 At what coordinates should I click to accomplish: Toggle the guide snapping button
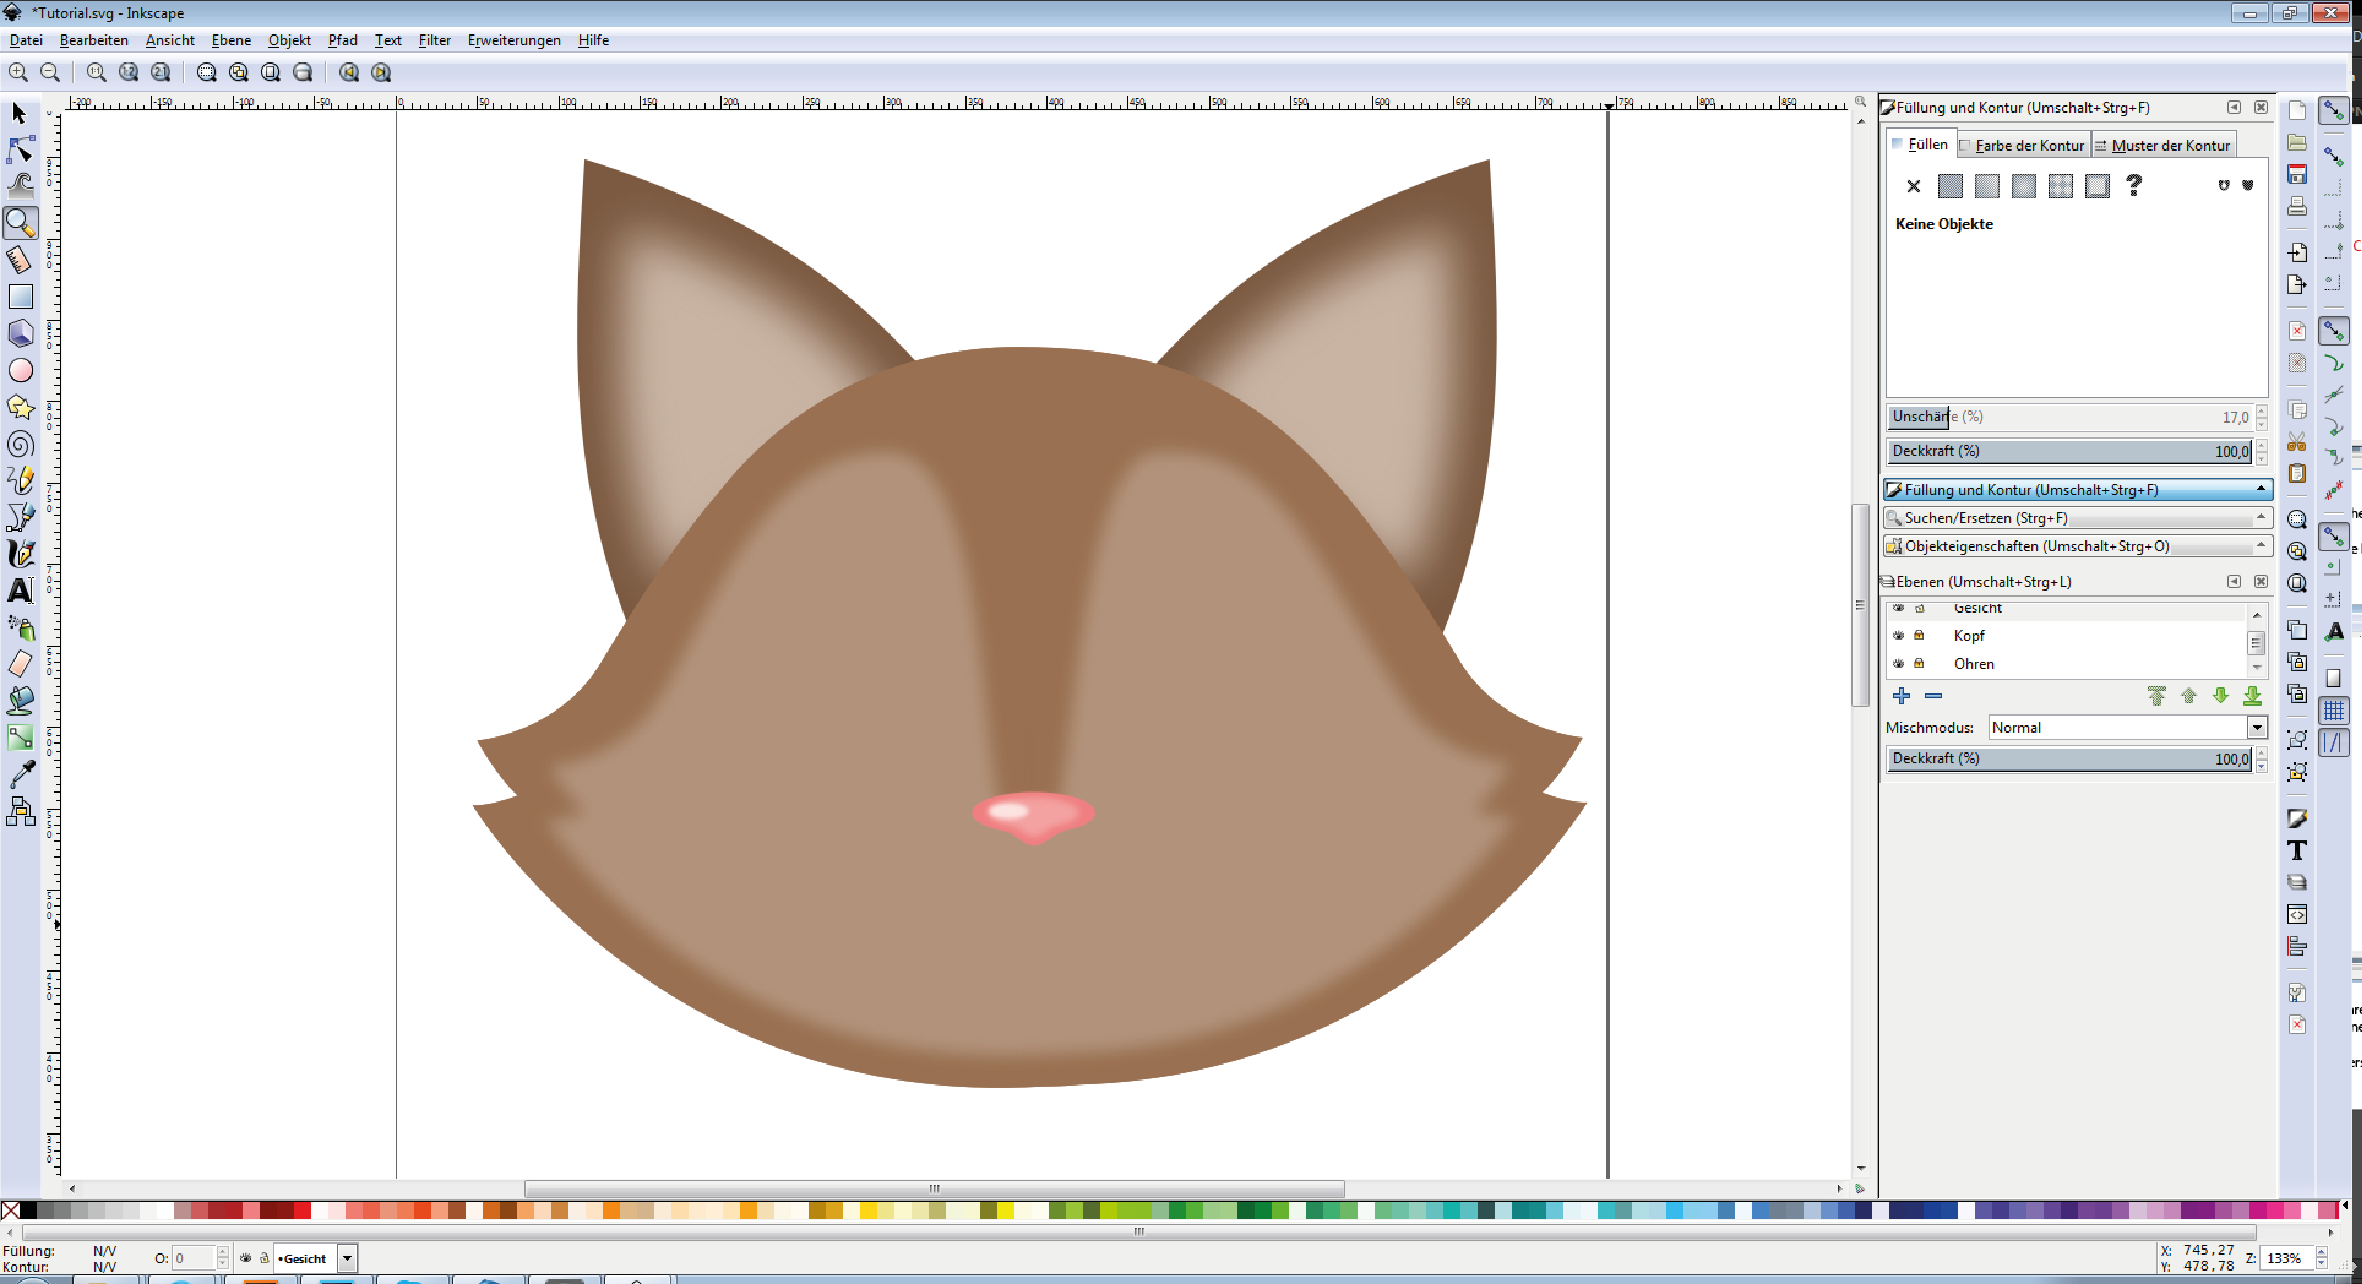pyautogui.click(x=2334, y=743)
